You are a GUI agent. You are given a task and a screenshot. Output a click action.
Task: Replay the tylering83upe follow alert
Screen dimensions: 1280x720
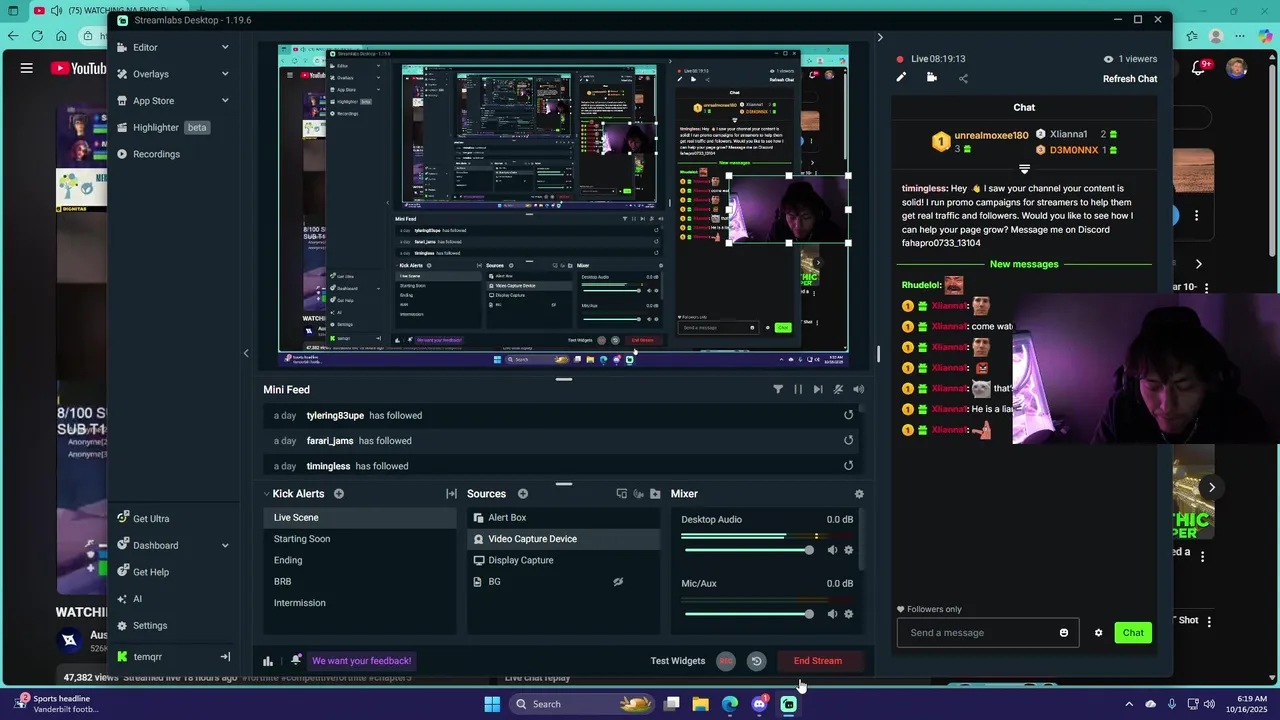point(849,415)
